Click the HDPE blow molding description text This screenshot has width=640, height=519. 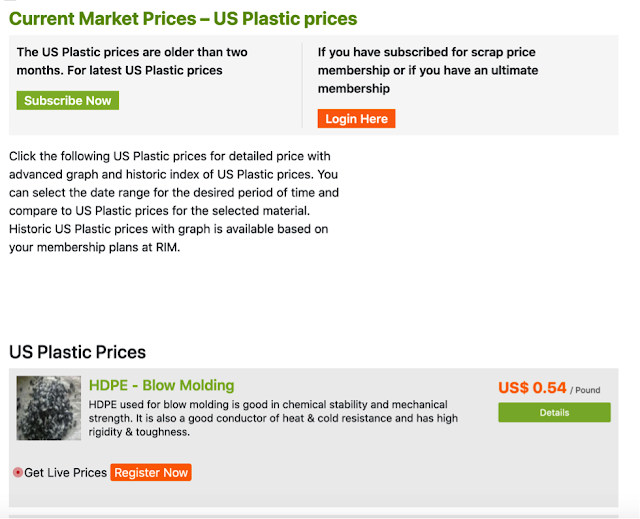(273, 411)
